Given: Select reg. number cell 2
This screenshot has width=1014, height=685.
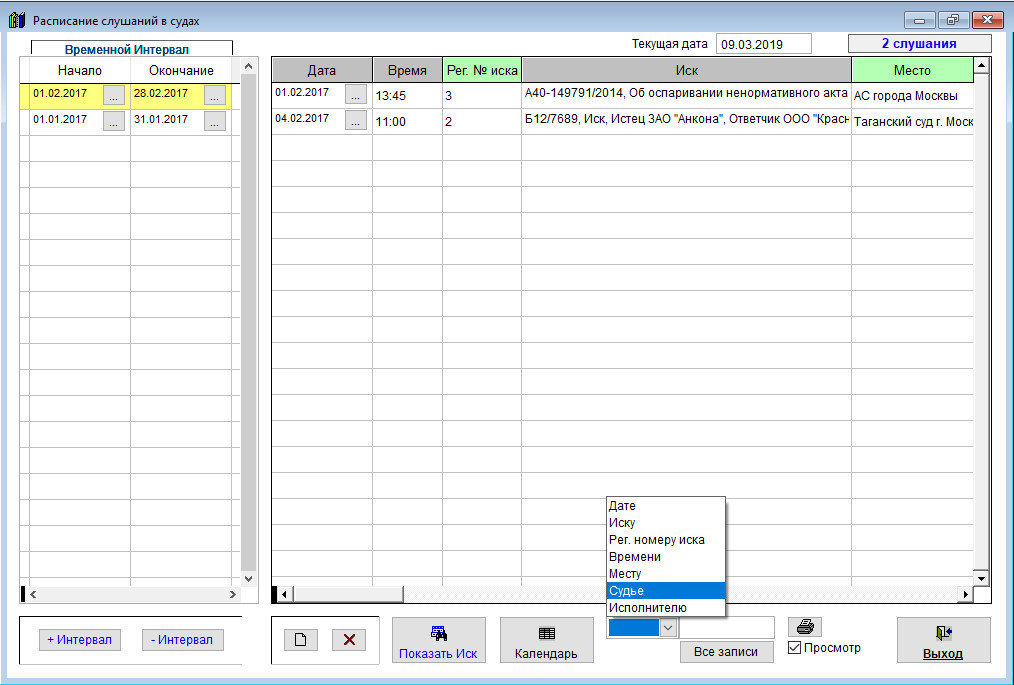Looking at the screenshot, I should point(482,122).
